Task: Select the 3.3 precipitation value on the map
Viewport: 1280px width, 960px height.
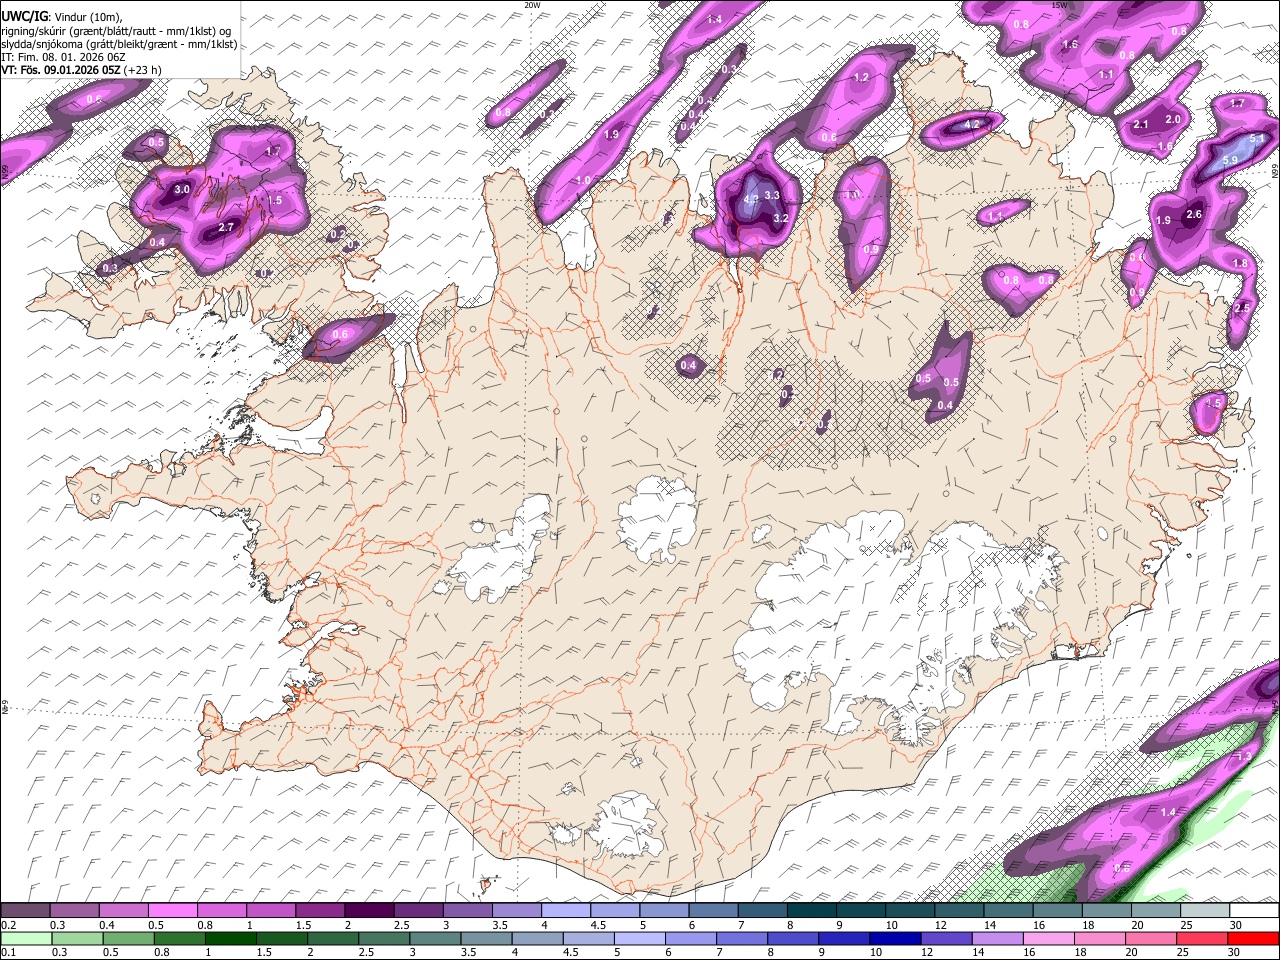Action: [x=772, y=196]
